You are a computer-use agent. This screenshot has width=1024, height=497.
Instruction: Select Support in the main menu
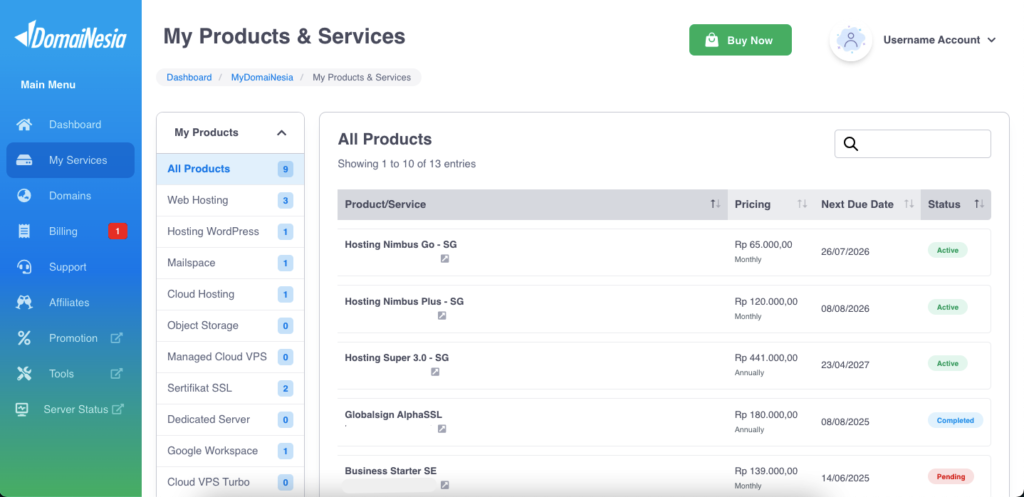click(x=71, y=267)
